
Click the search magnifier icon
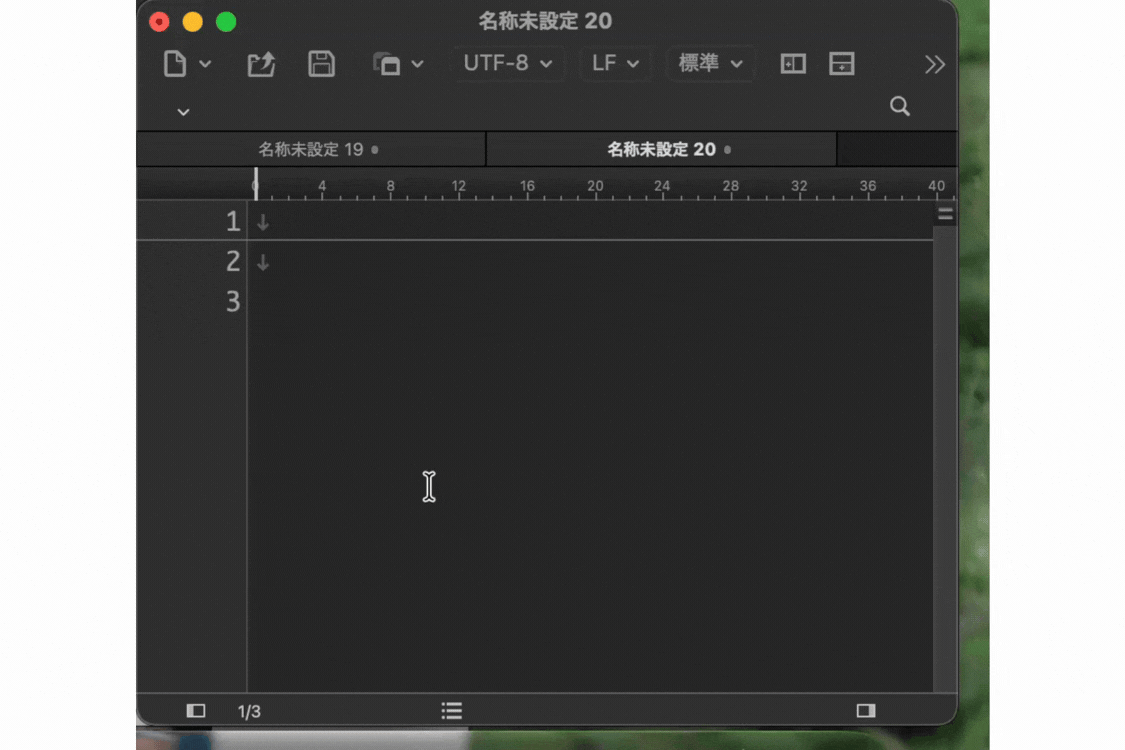pos(900,106)
